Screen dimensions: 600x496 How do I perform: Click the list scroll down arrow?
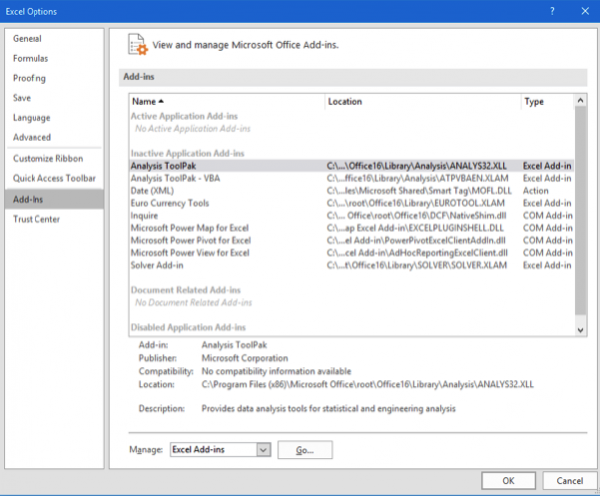580,330
